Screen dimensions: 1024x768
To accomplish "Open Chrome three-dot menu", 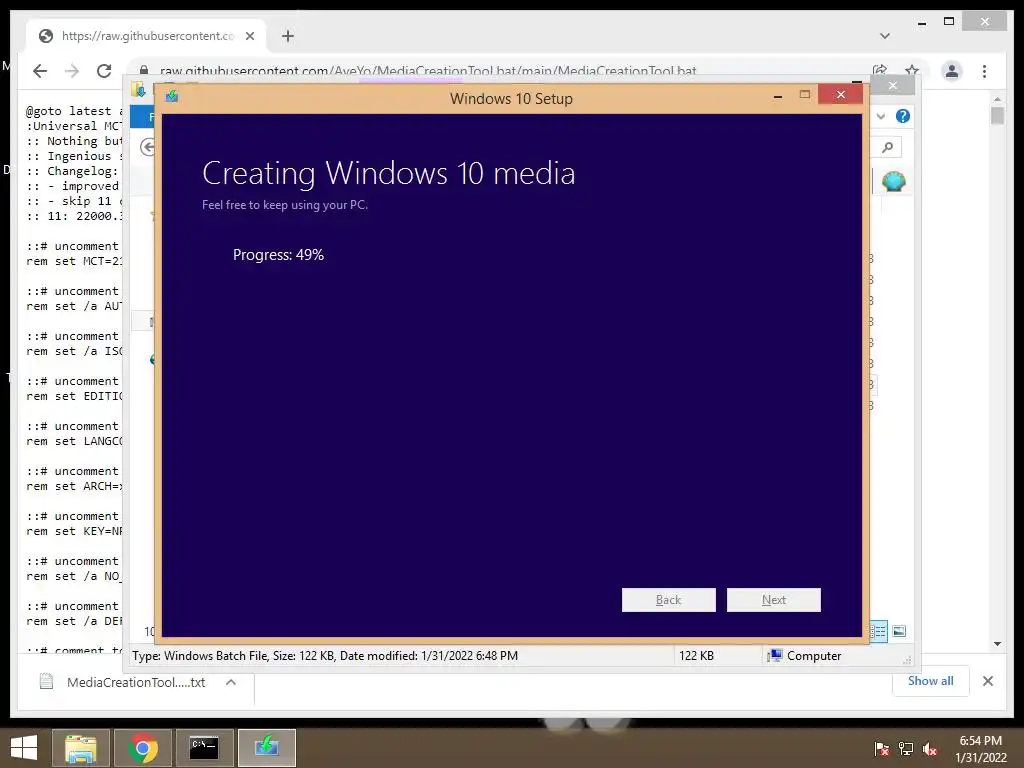I will pos(984,71).
